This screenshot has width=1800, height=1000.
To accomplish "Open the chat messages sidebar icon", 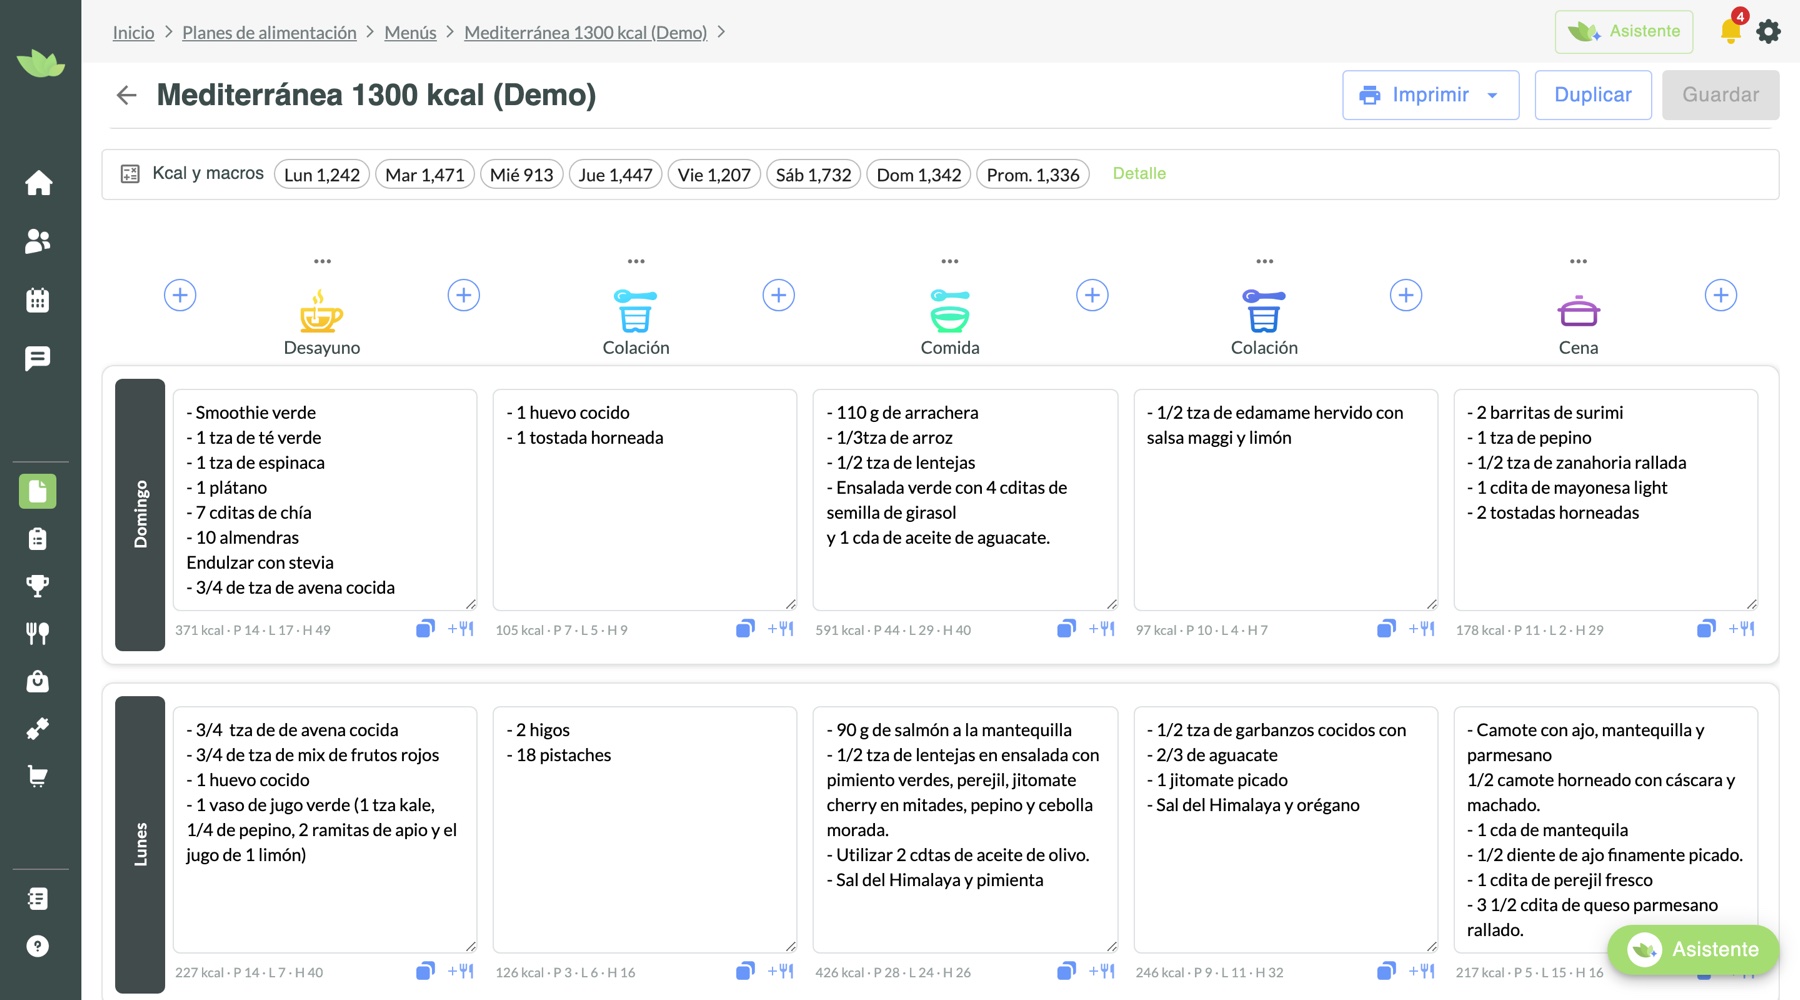I will 38,358.
